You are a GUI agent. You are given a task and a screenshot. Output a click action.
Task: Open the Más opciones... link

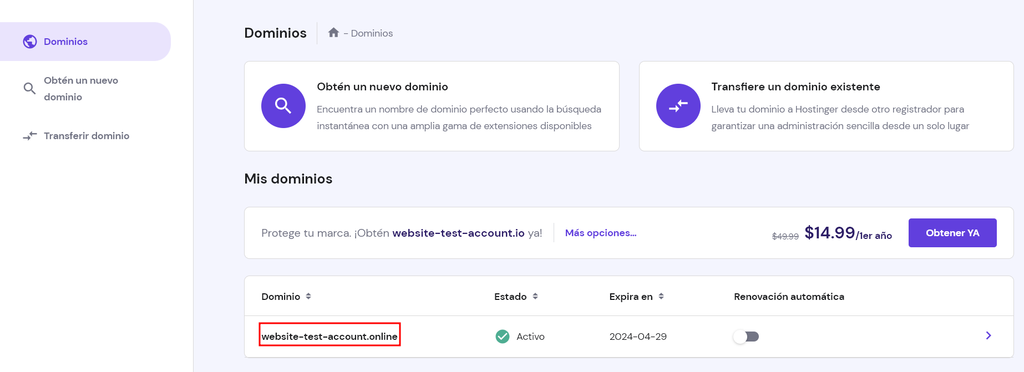pyautogui.click(x=601, y=233)
